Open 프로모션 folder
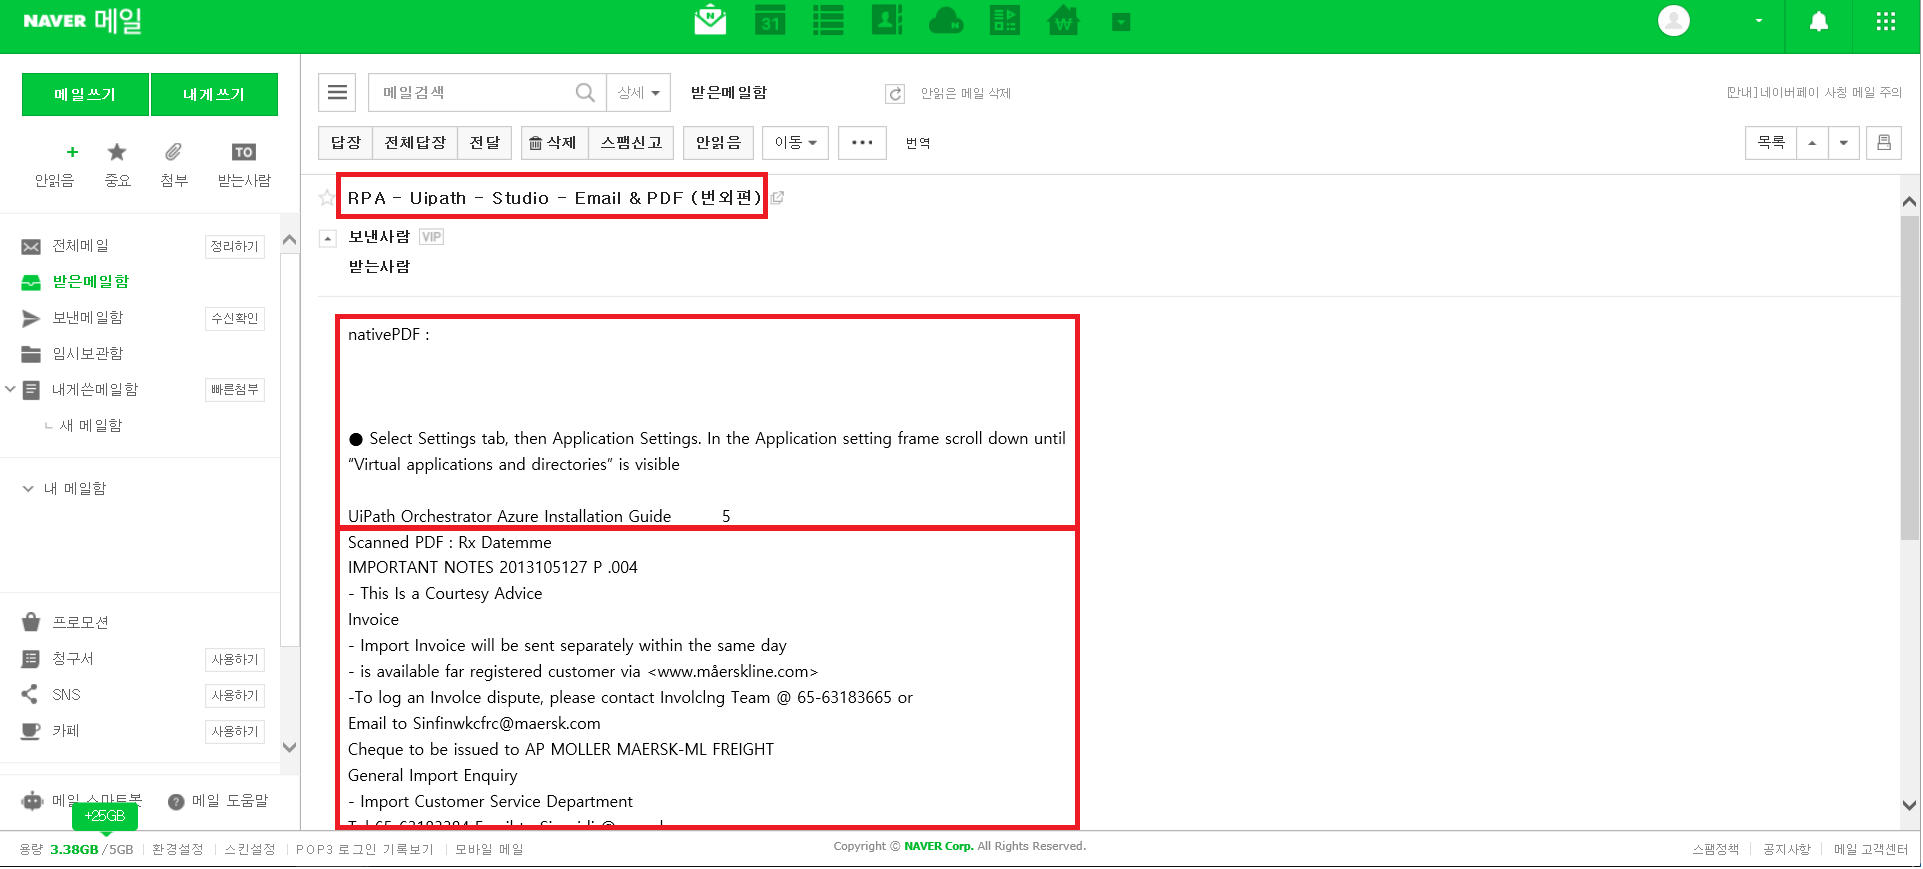 80,623
